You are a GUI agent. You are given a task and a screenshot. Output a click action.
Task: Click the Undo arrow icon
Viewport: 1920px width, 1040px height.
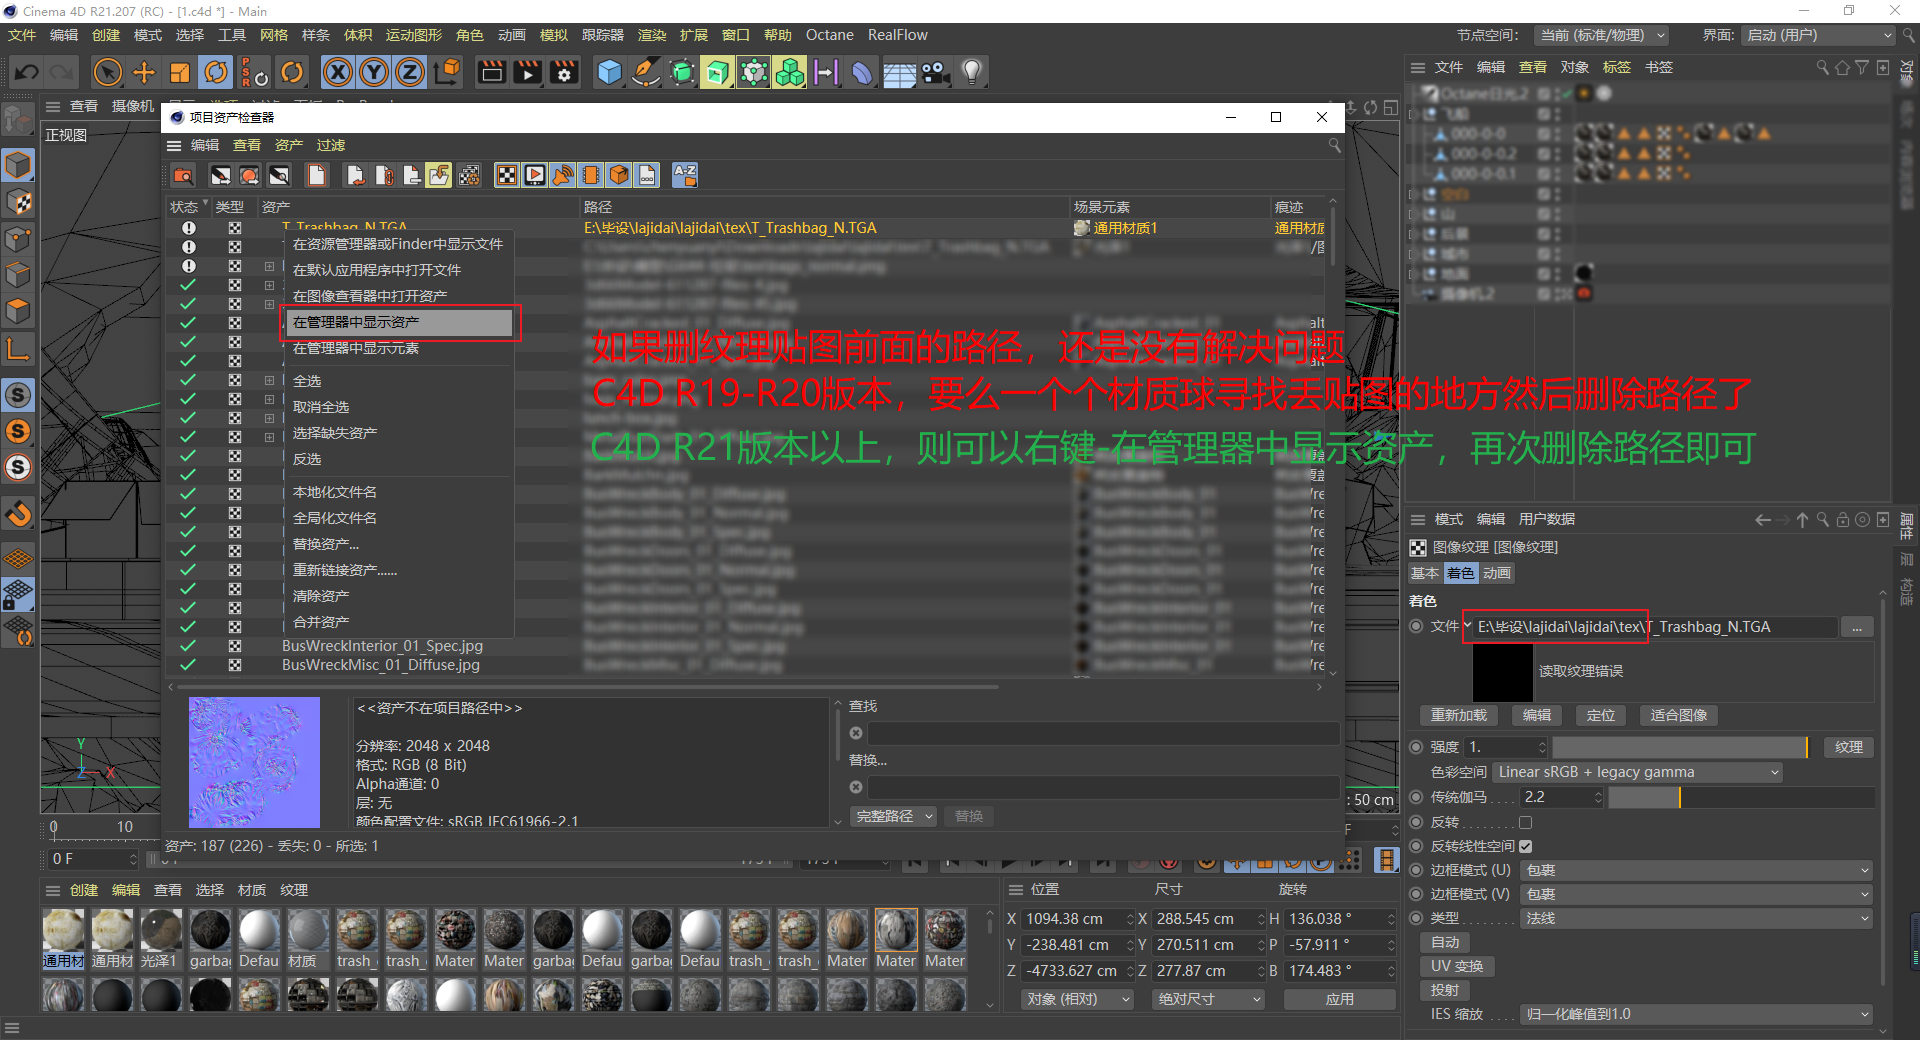coord(27,72)
